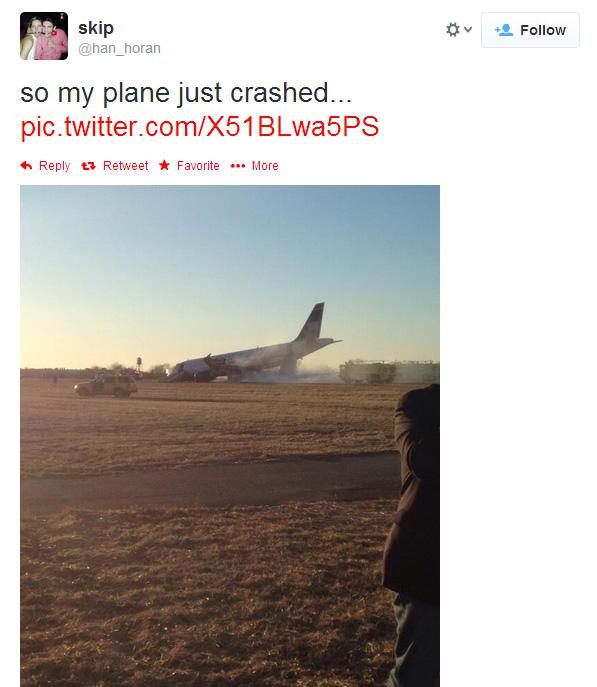
Task: Open skip's profile avatar picture
Action: tap(44, 36)
